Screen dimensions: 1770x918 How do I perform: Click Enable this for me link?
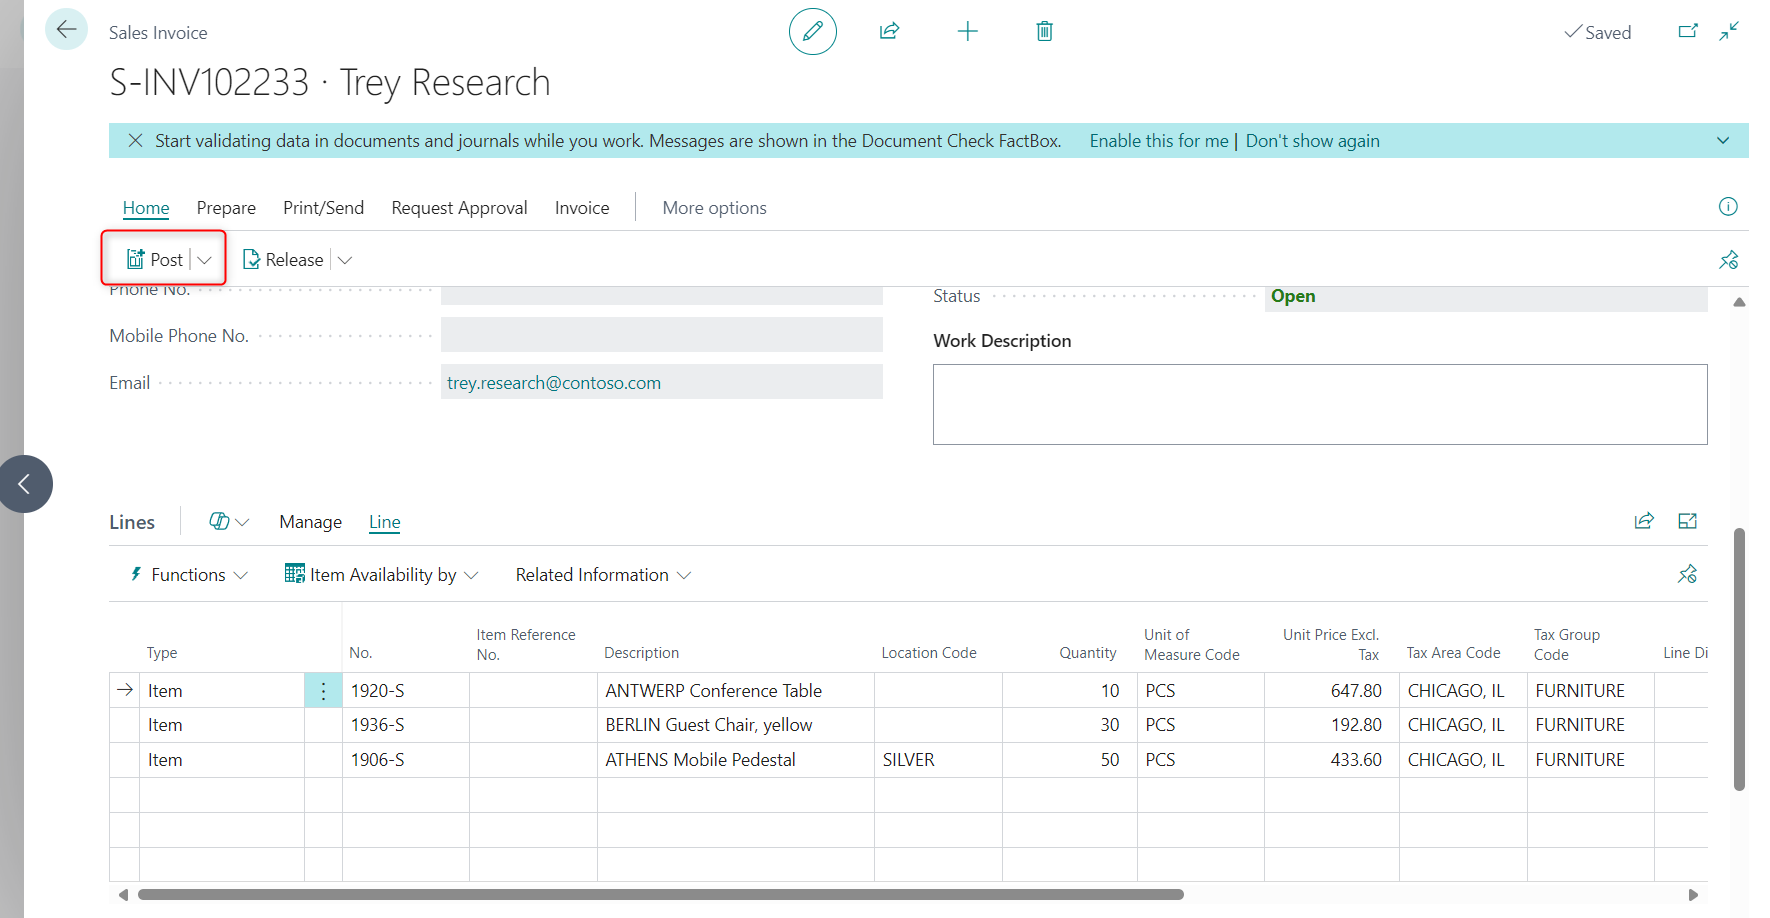pyautogui.click(x=1159, y=141)
